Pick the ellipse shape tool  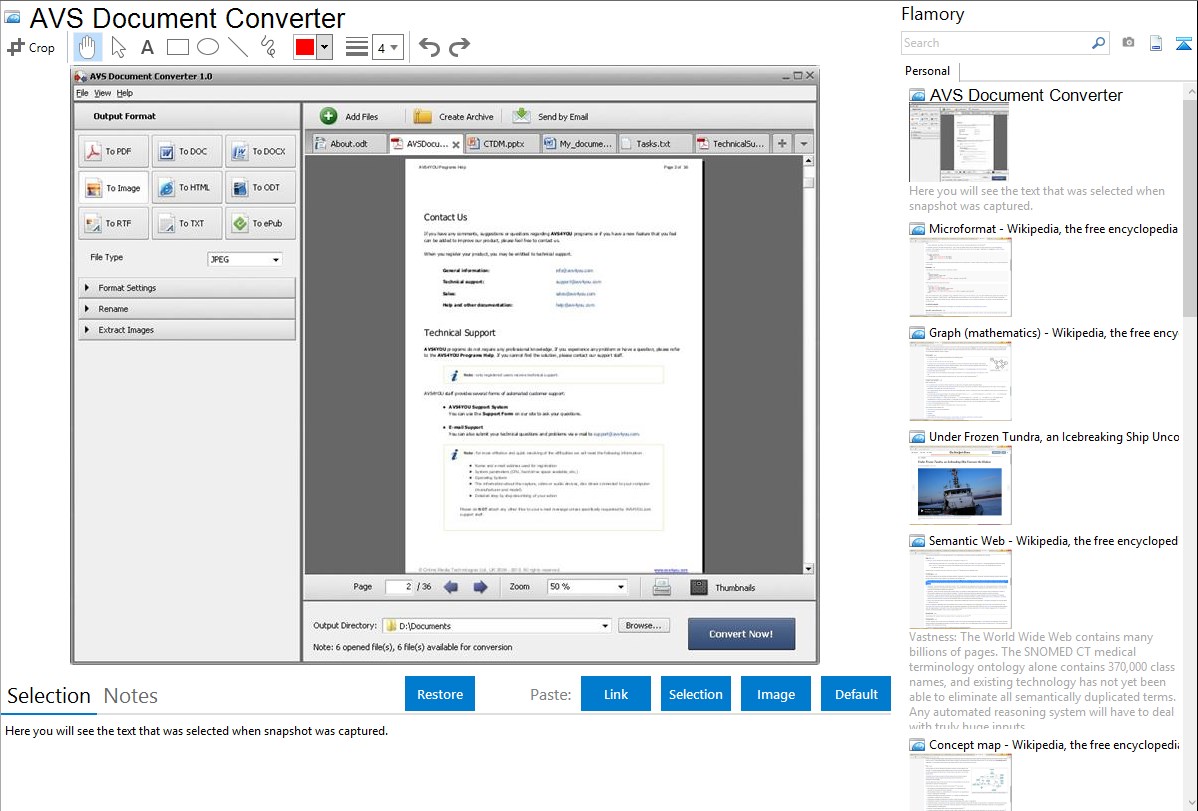(x=208, y=47)
